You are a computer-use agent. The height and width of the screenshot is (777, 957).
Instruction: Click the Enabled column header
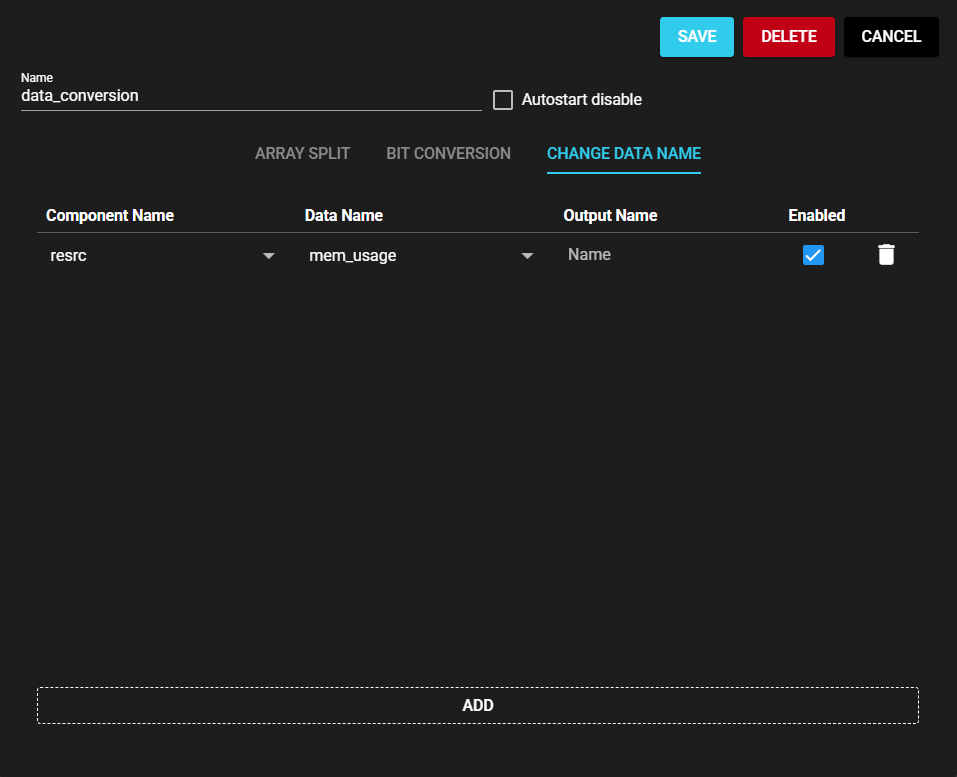tap(816, 216)
